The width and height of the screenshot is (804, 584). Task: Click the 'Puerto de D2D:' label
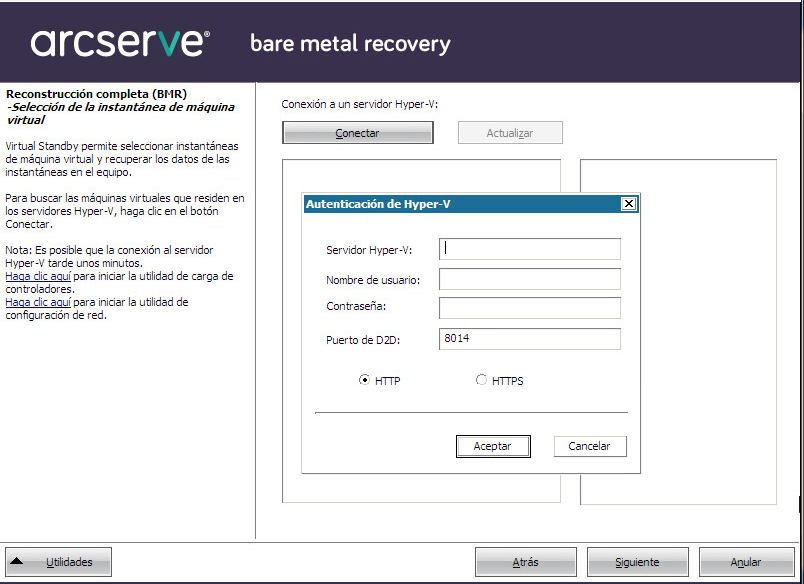click(363, 340)
